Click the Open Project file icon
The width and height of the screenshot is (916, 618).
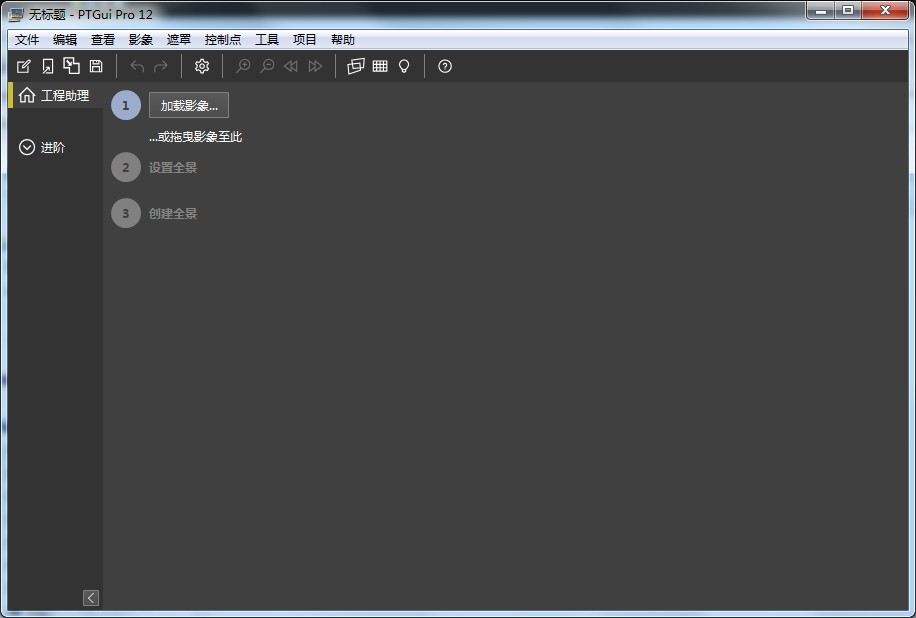(x=48, y=66)
